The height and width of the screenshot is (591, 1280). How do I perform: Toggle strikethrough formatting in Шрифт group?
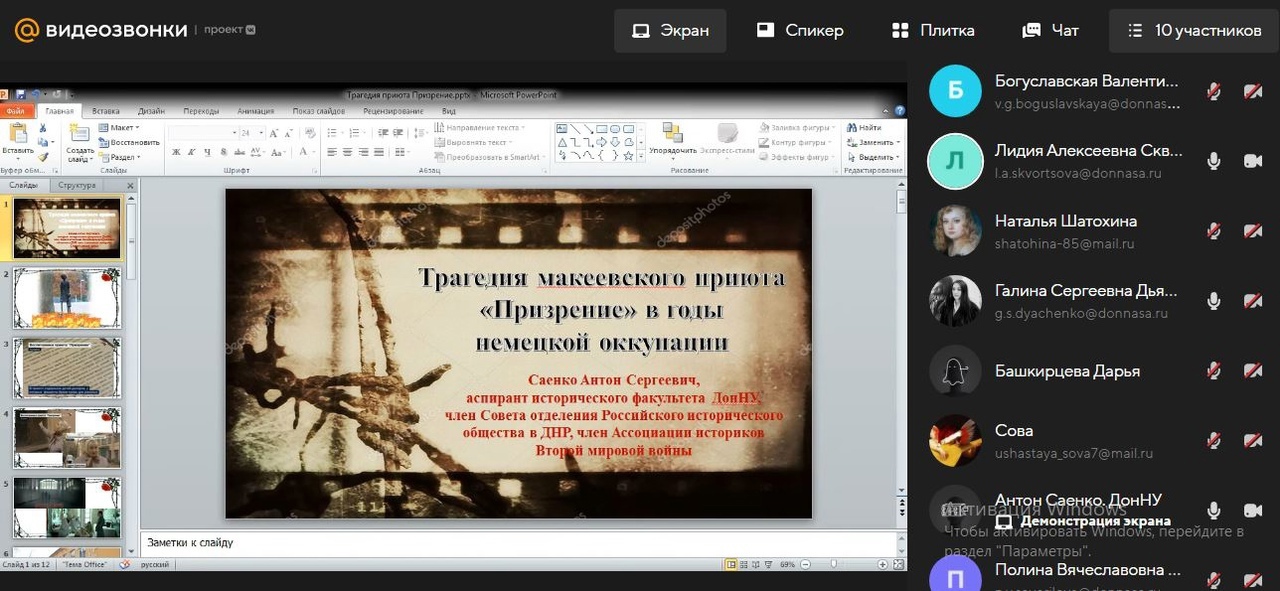coord(238,153)
